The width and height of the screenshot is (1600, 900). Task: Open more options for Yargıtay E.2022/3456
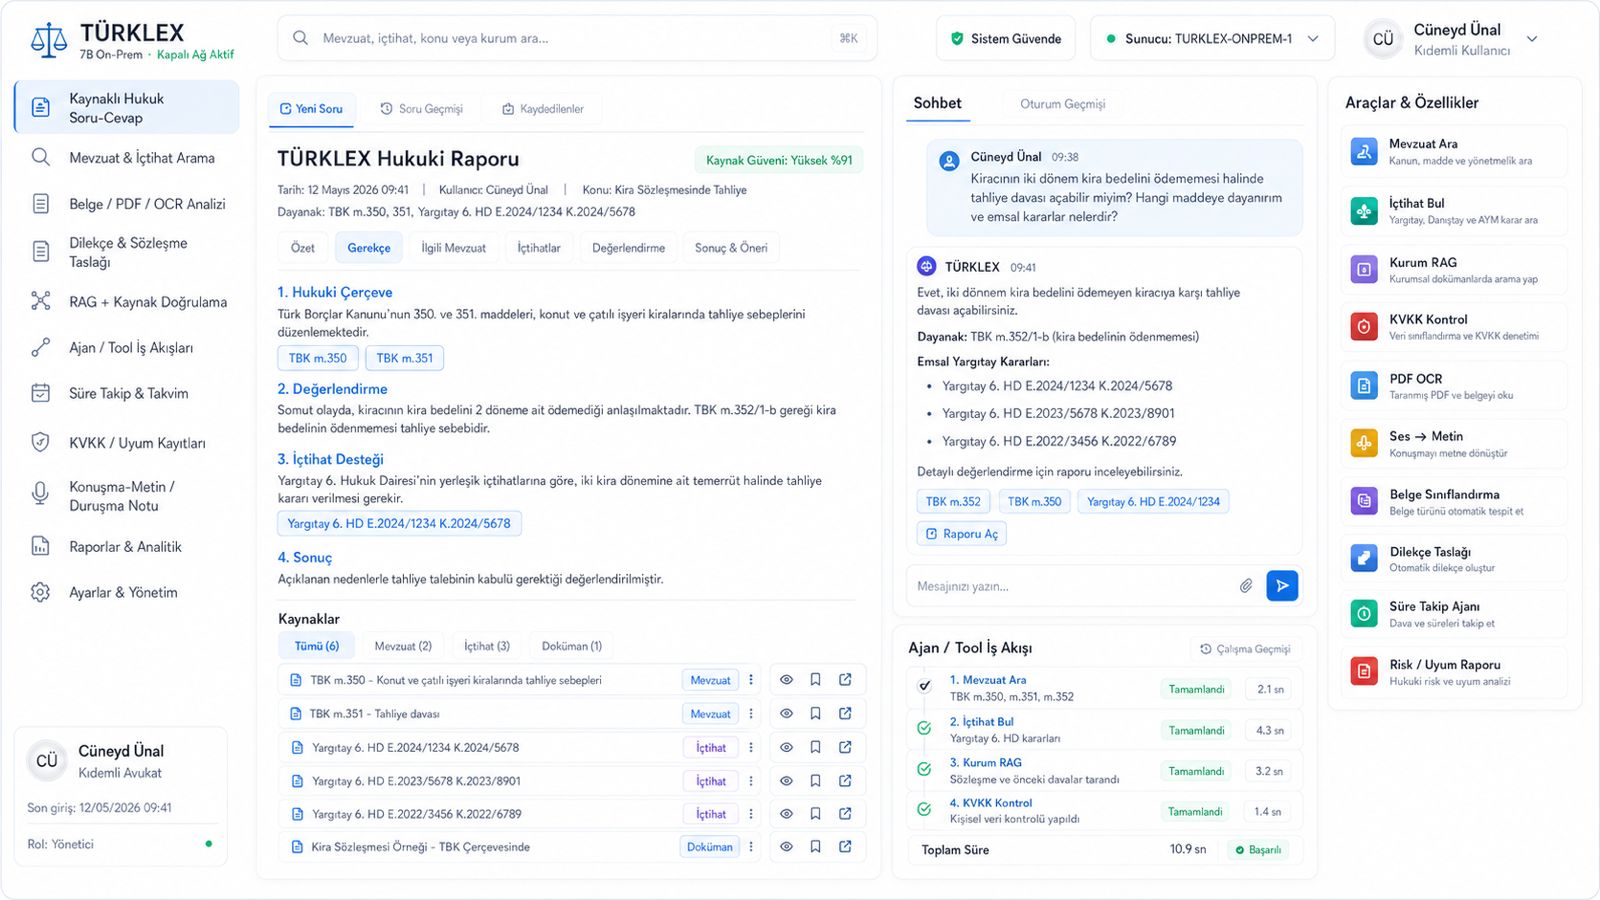[x=751, y=814]
